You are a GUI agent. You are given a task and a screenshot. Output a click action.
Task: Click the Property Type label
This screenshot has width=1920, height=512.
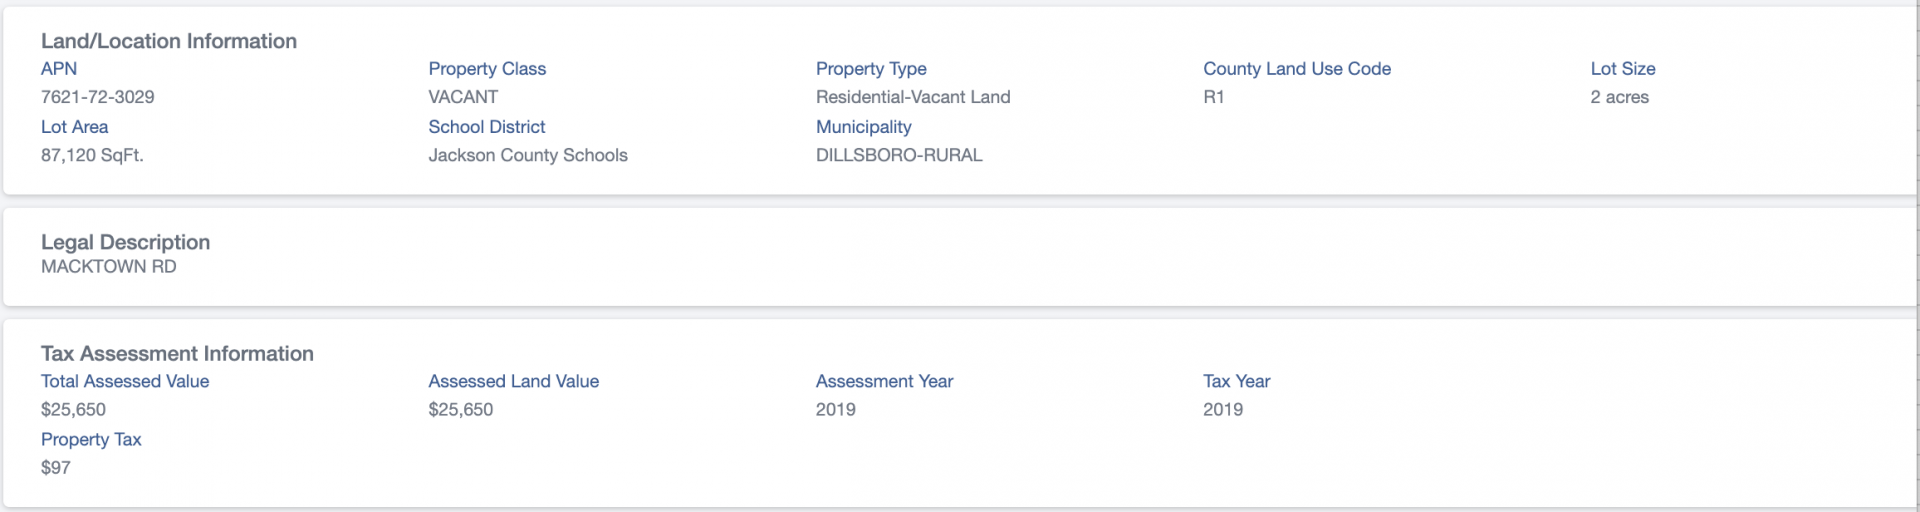tap(871, 69)
